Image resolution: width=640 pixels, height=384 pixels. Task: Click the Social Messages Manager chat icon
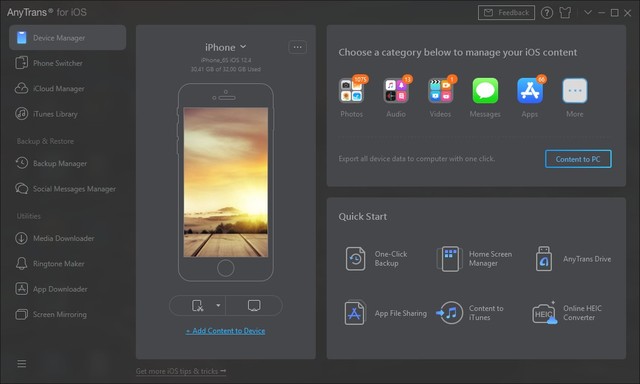click(21, 189)
